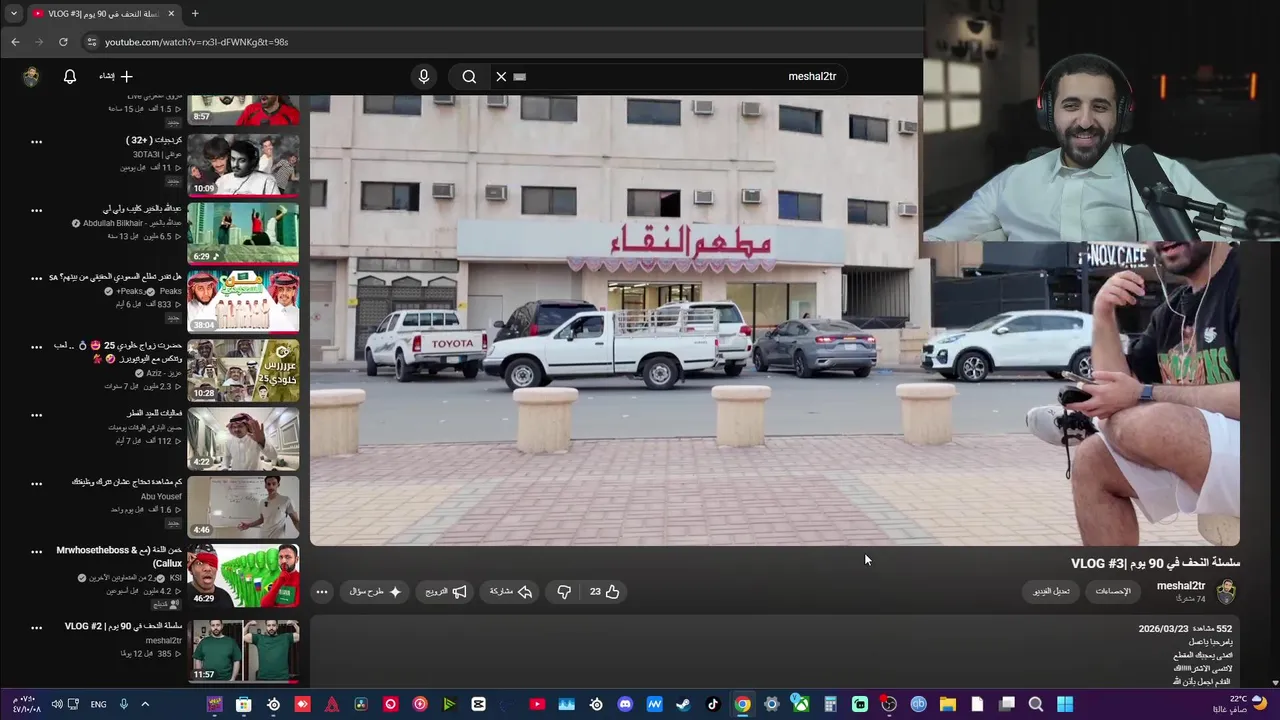
Task: Click the share arrow button
Action: pos(510,592)
